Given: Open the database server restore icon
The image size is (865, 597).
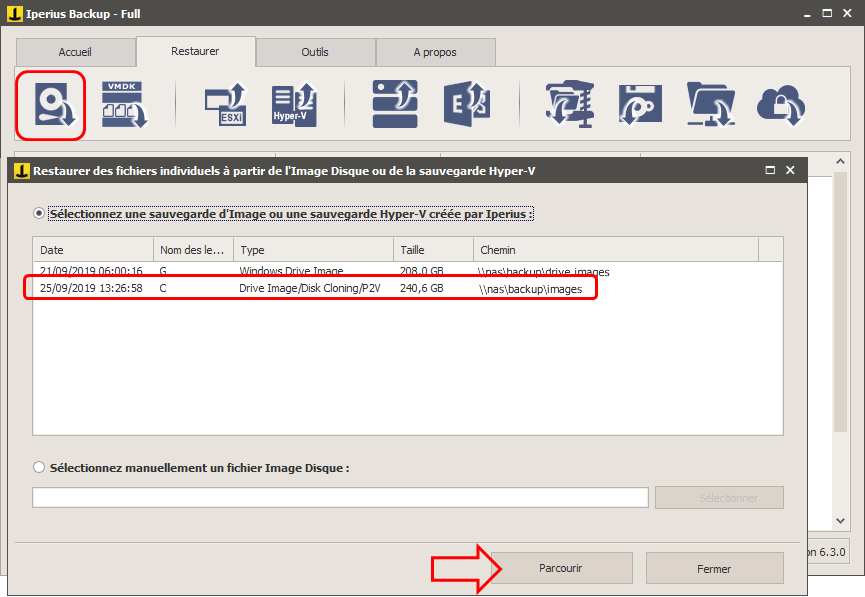Looking at the screenshot, I should pyautogui.click(x=395, y=104).
